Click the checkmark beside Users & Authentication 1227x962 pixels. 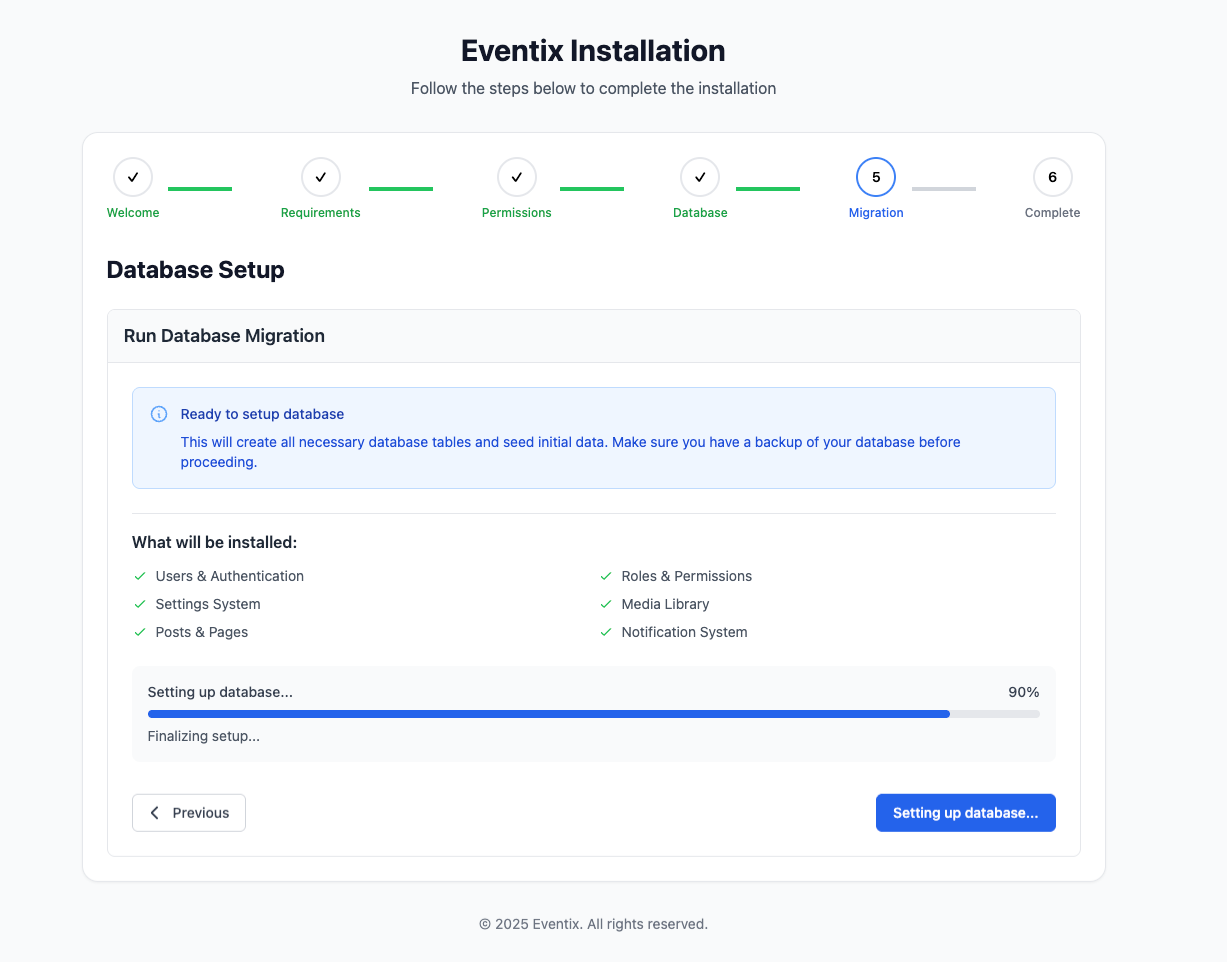coord(139,576)
